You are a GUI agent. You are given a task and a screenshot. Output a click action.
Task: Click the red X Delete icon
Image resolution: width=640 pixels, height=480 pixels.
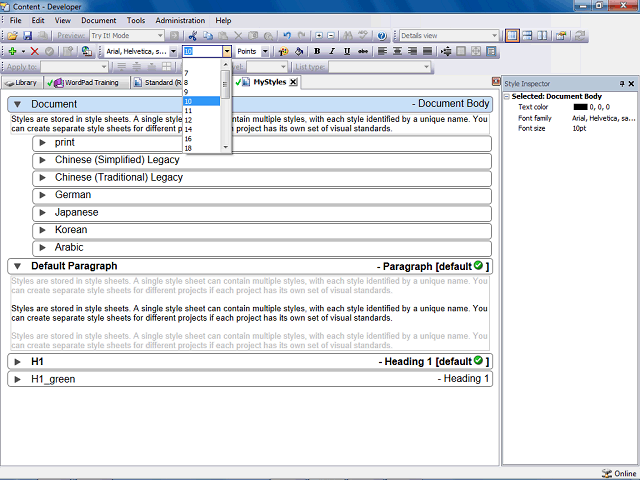click(35, 51)
